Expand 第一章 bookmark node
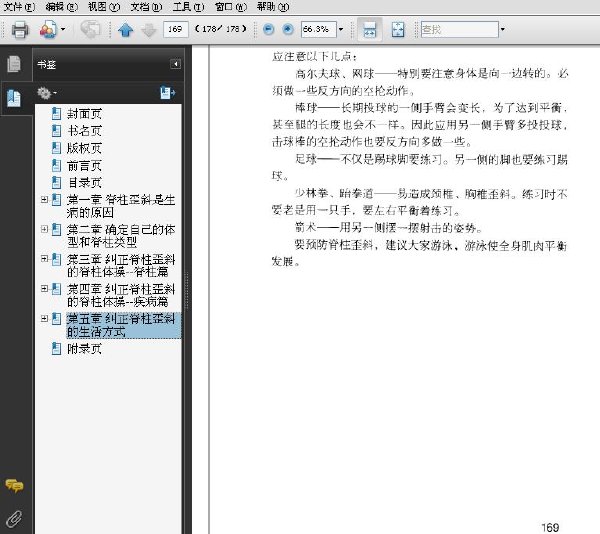This screenshot has width=600, height=534. click(44, 199)
